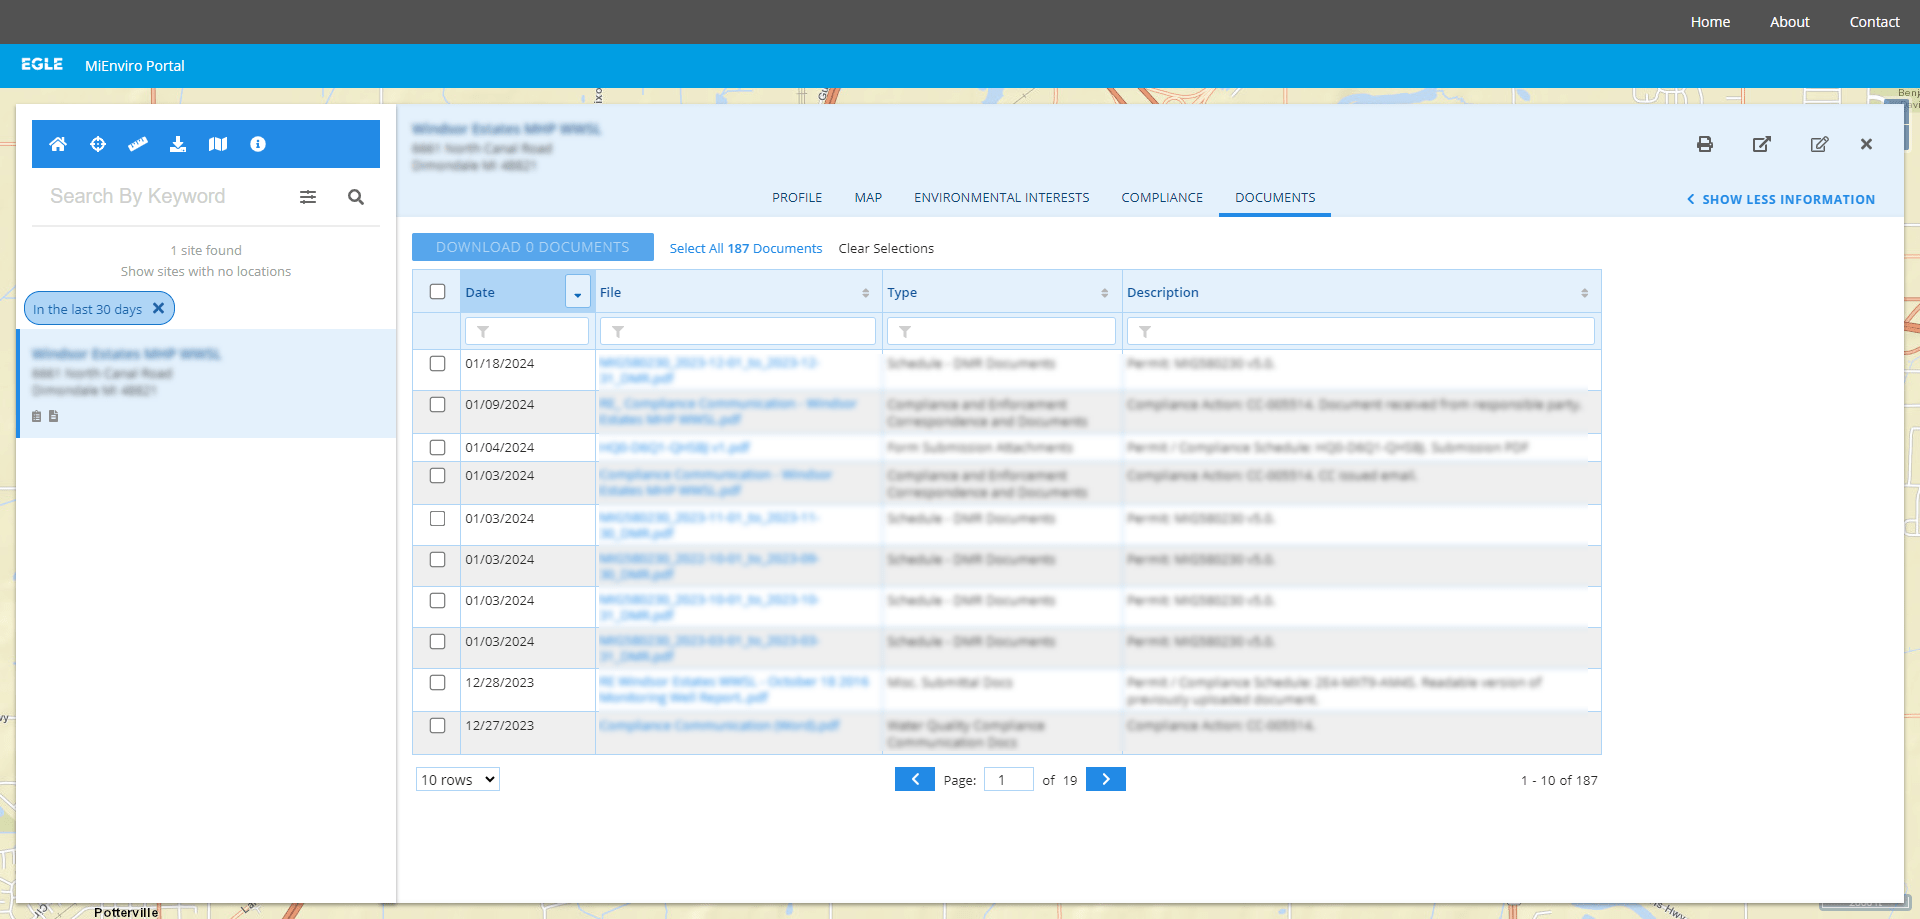Image resolution: width=1920 pixels, height=919 pixels.
Task: Click the home icon in the map toolbar
Action: pyautogui.click(x=58, y=144)
